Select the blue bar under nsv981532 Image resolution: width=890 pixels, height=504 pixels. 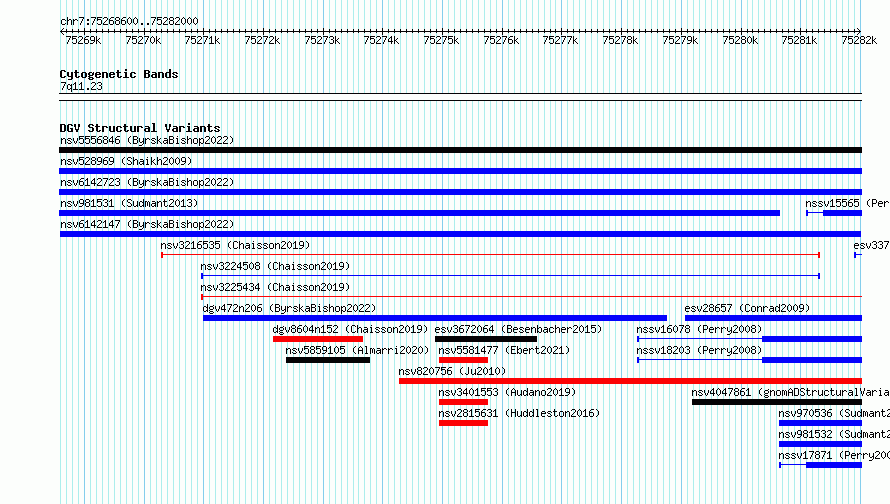[x=820, y=444]
